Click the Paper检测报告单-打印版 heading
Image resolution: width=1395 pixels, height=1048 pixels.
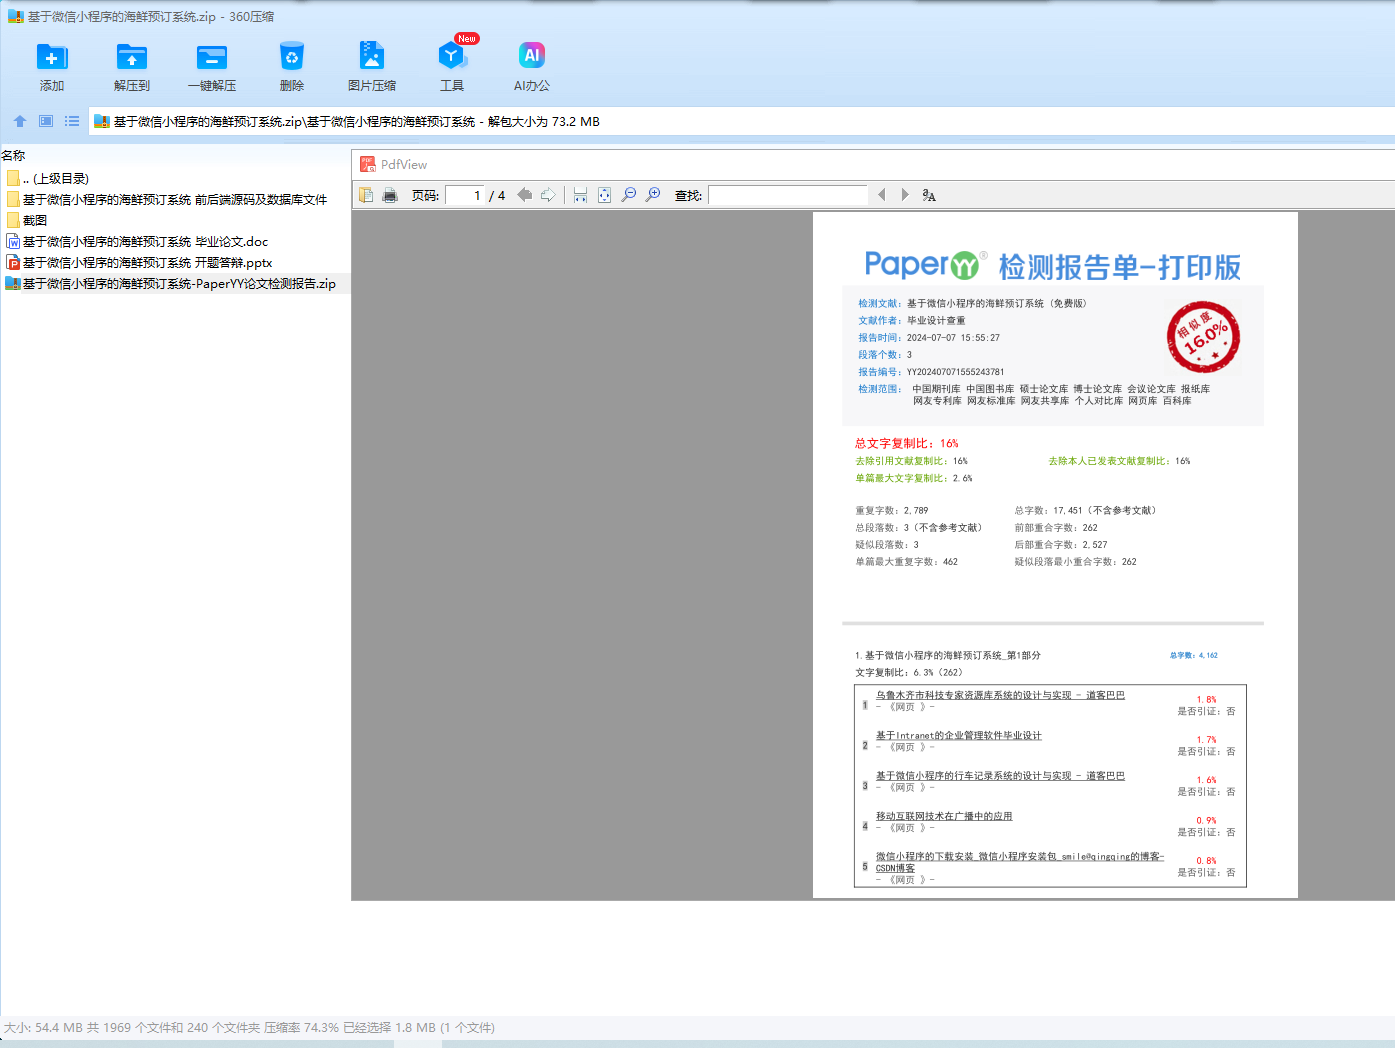pyautogui.click(x=1053, y=266)
